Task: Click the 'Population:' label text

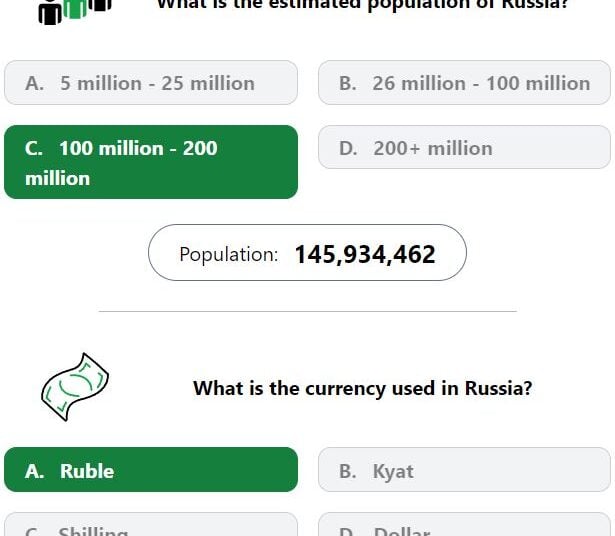Action: coord(229,254)
